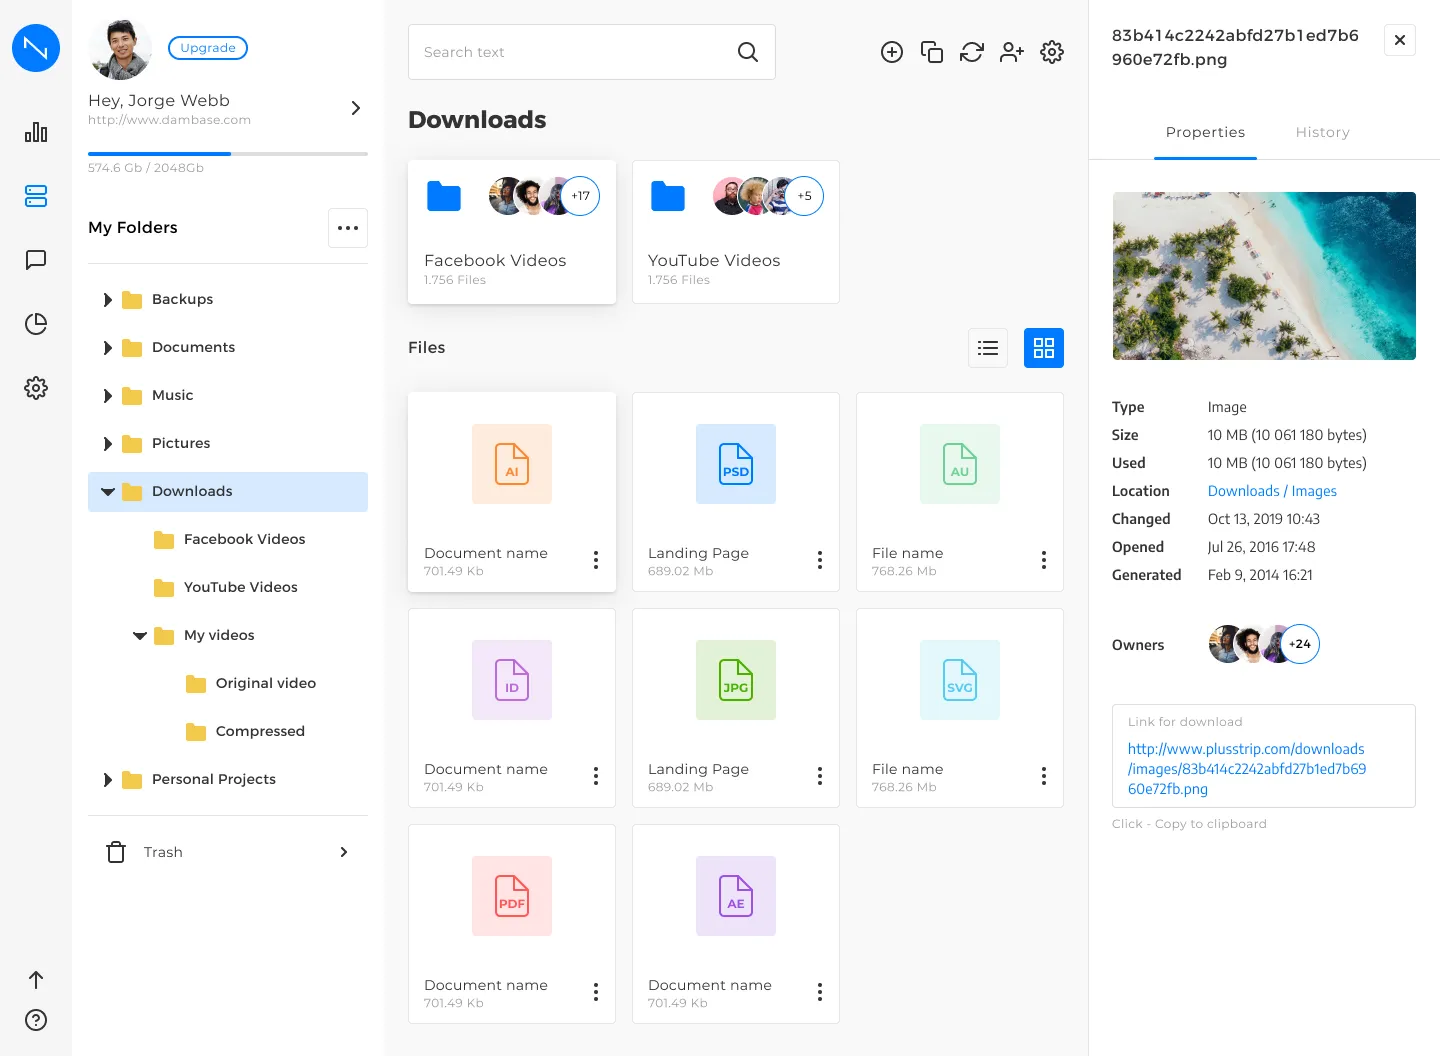This screenshot has height=1056, width=1440.
Task: Click the Upgrade button
Action: pyautogui.click(x=208, y=48)
